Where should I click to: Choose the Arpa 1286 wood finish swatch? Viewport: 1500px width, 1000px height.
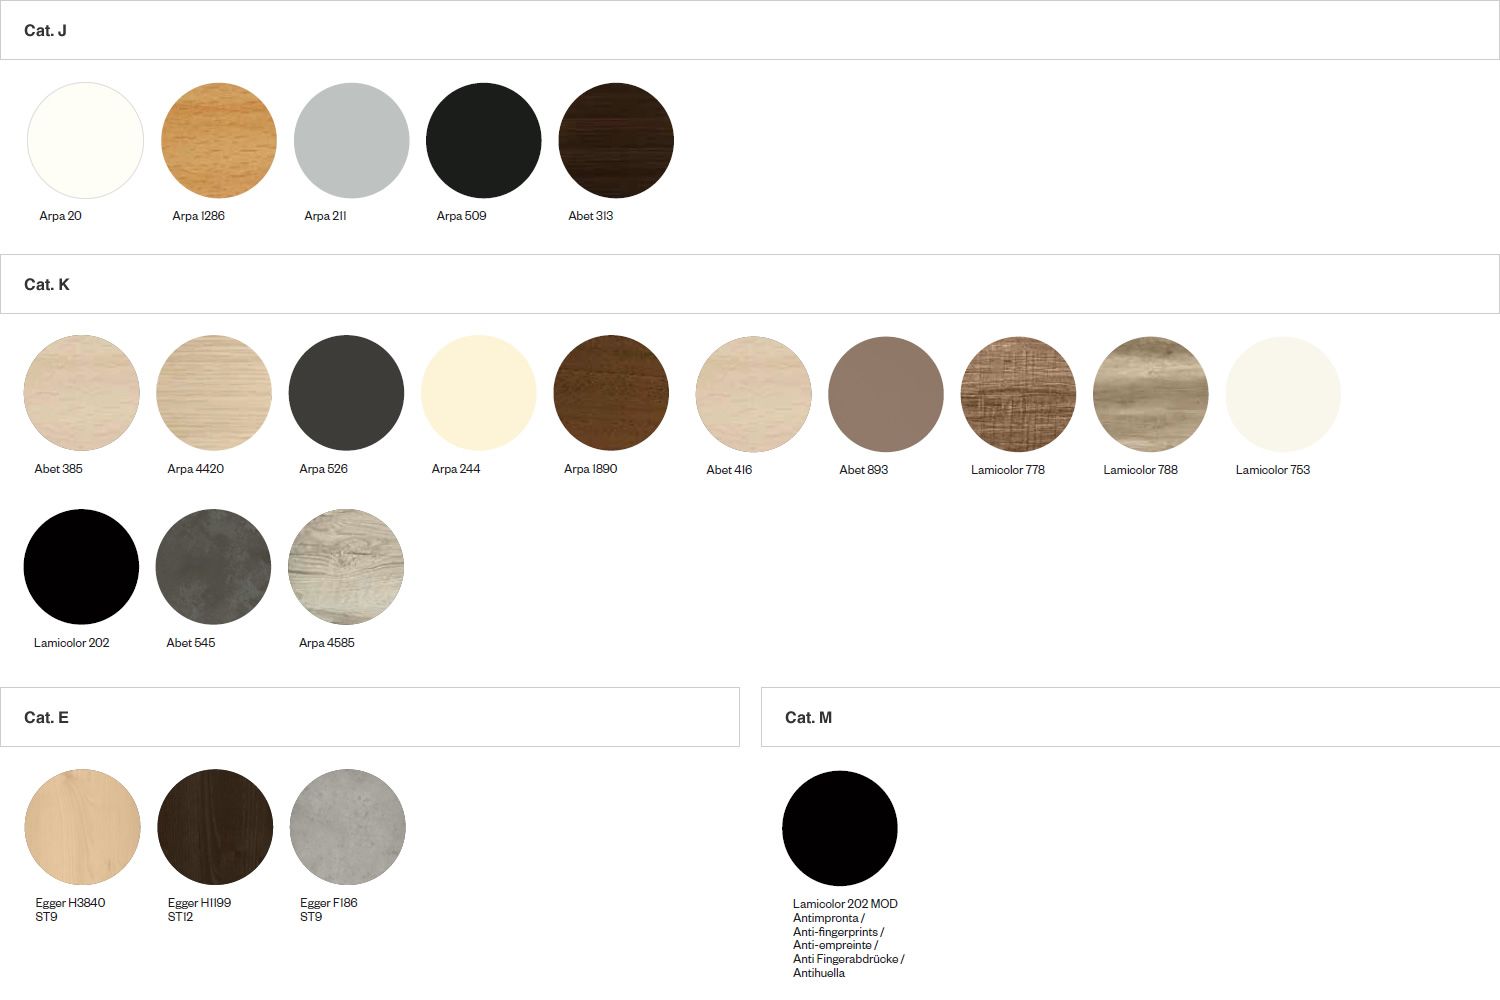tap(218, 141)
